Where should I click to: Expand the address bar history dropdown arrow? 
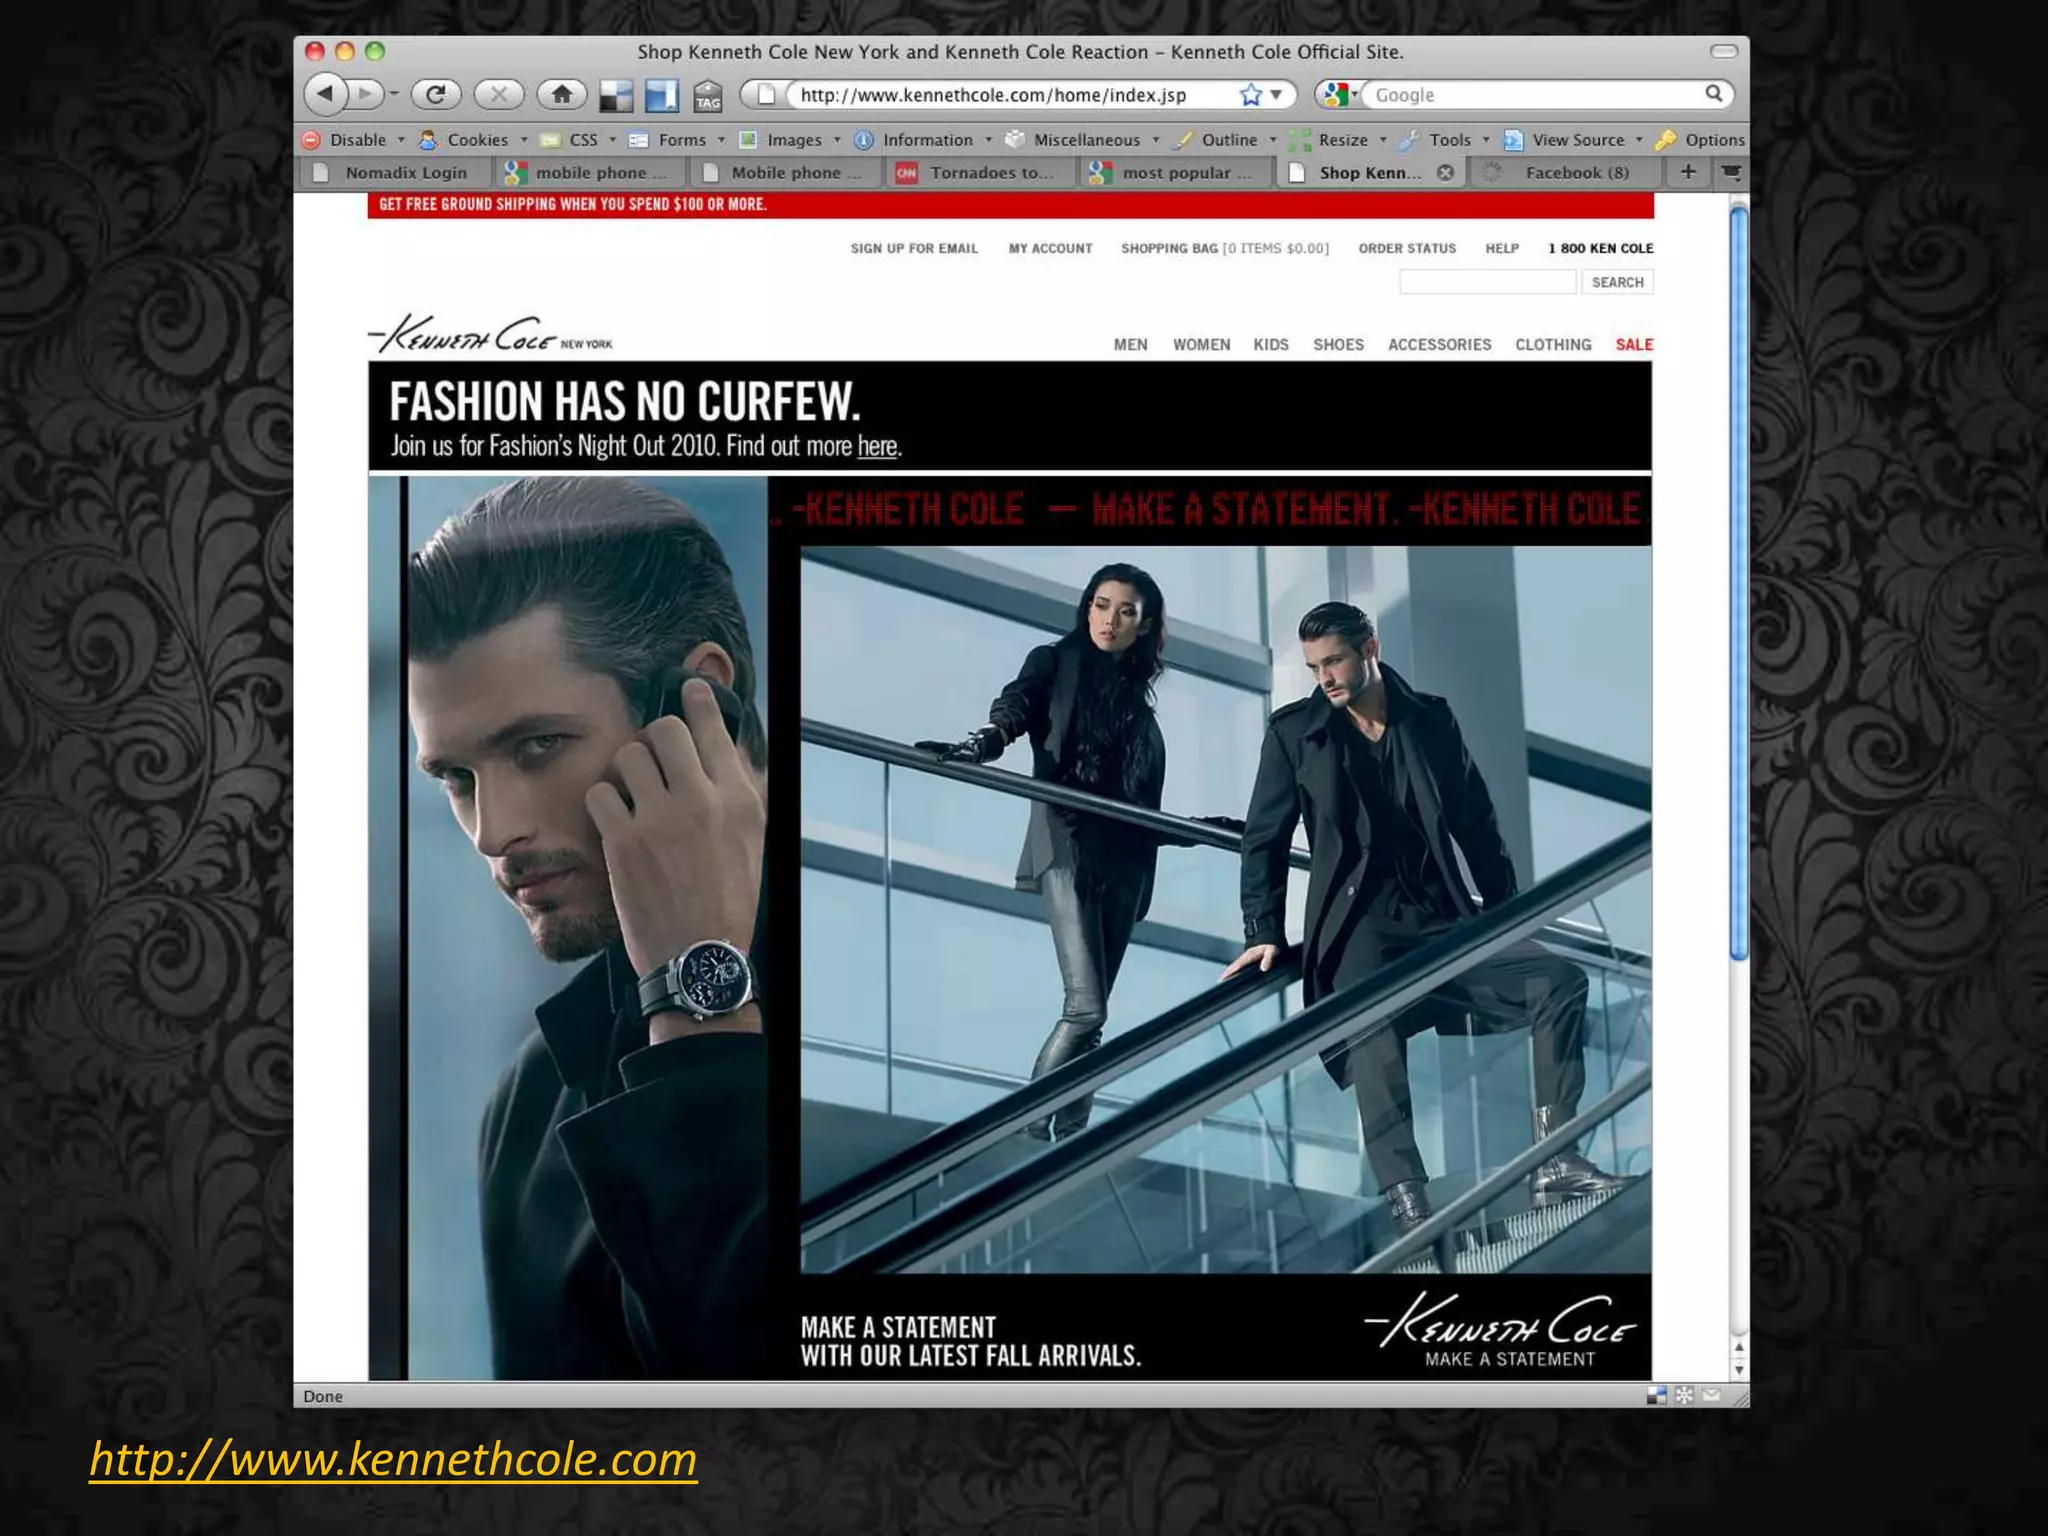pyautogui.click(x=1276, y=95)
